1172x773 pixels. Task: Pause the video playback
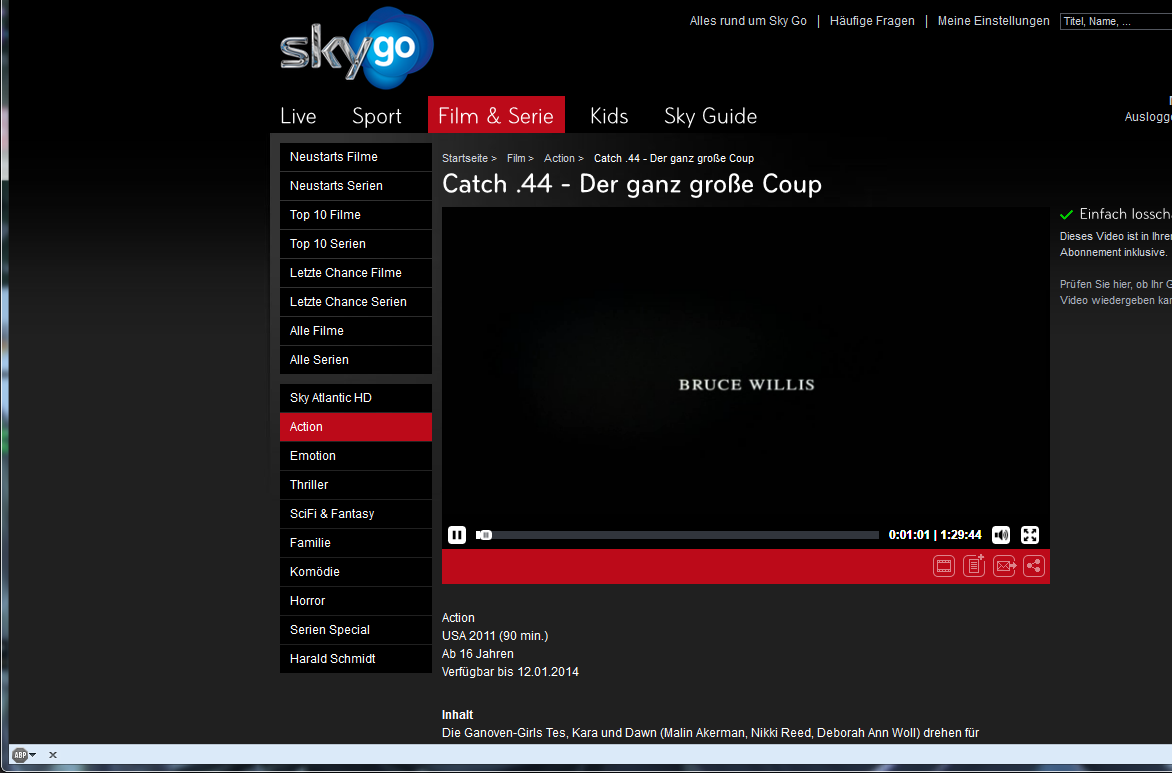click(457, 535)
